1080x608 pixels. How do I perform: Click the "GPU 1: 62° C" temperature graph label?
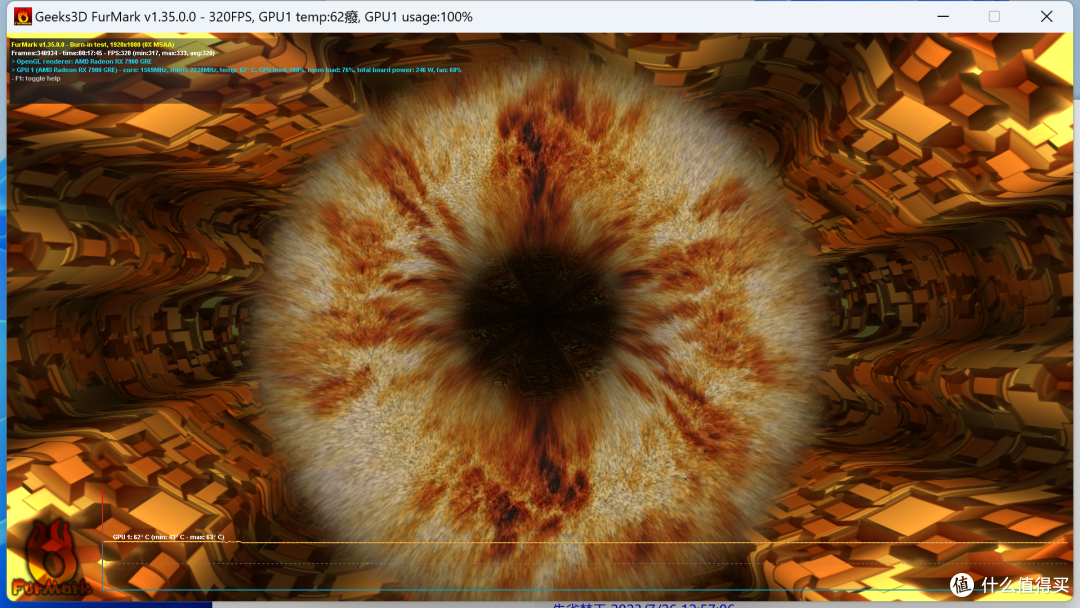168,537
